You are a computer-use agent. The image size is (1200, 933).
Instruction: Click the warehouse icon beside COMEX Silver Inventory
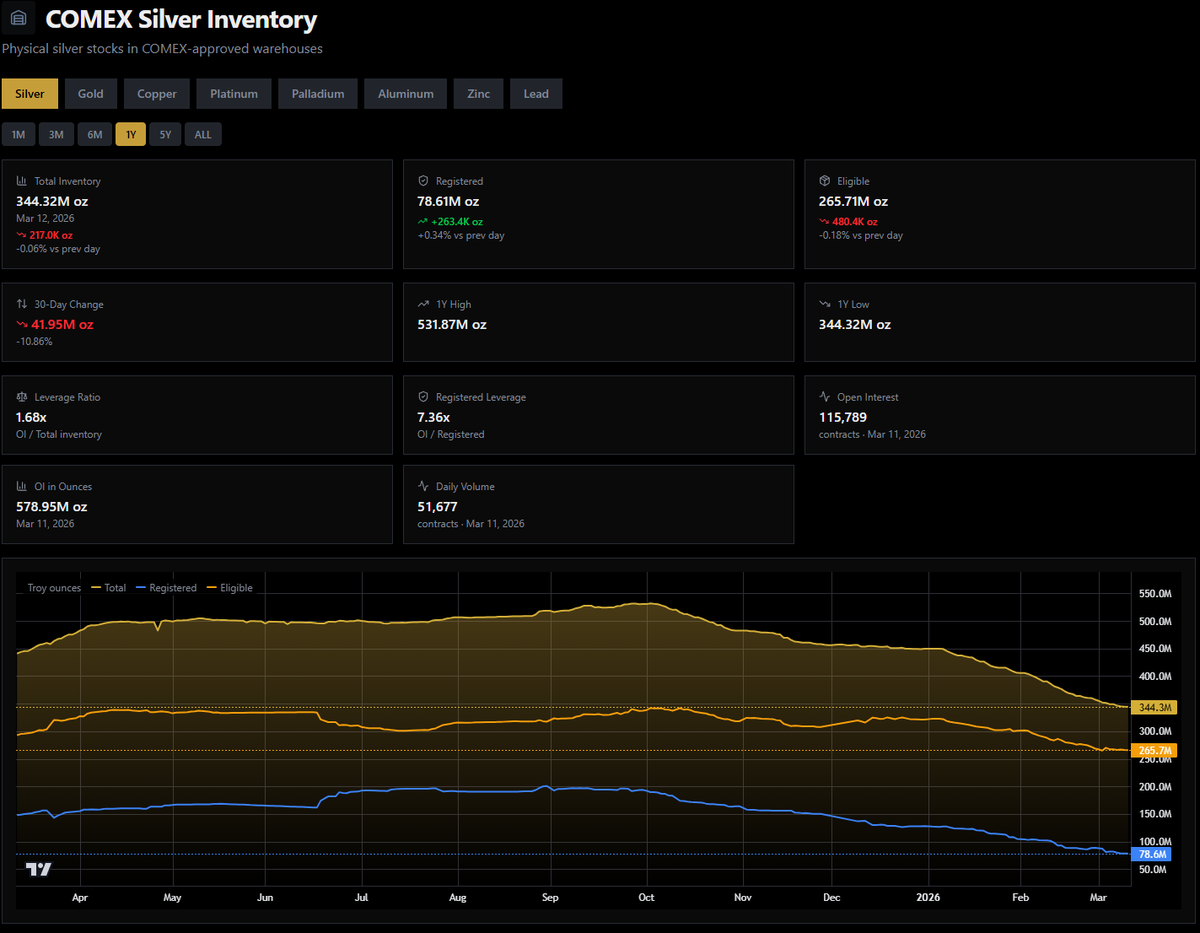(x=19, y=20)
